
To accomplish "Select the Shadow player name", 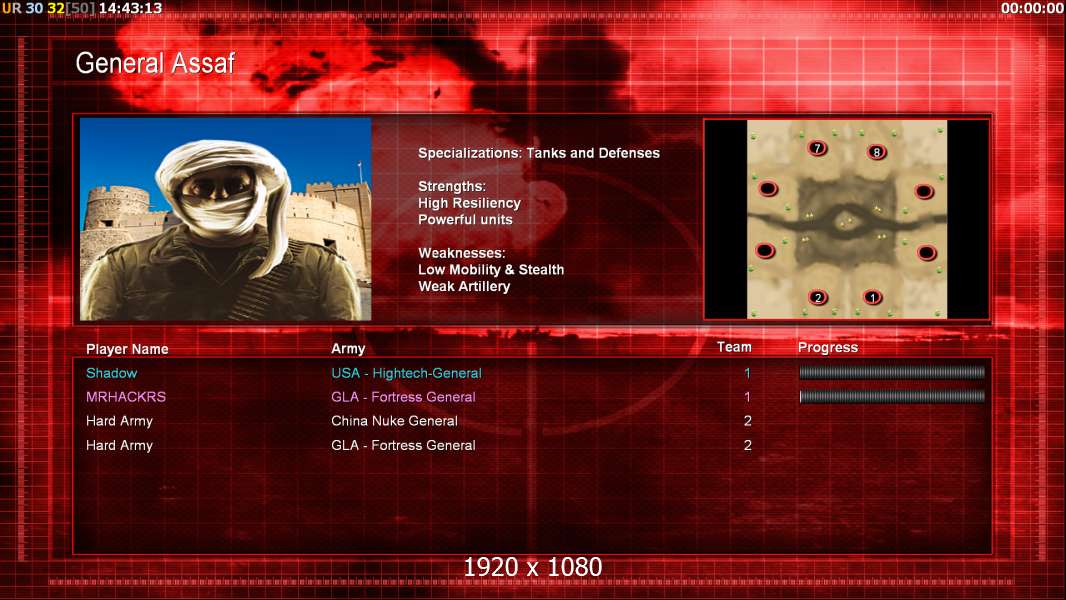I will tap(112, 373).
